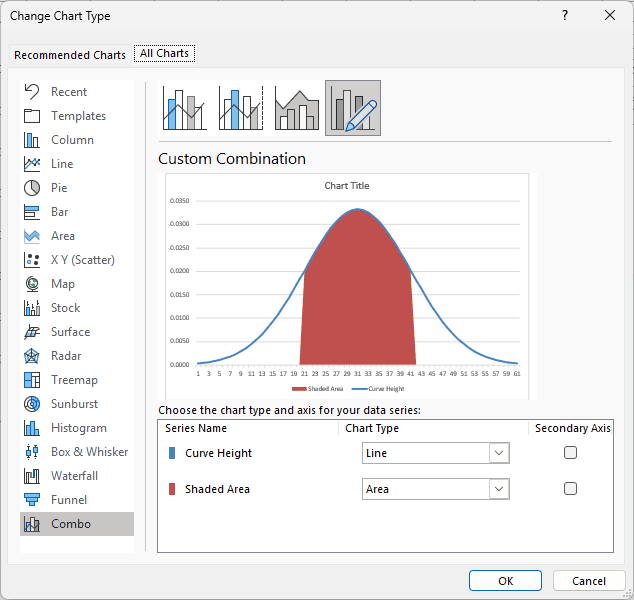The height and width of the screenshot is (600, 634).
Task: Select the Column chart category
Action: point(77,140)
